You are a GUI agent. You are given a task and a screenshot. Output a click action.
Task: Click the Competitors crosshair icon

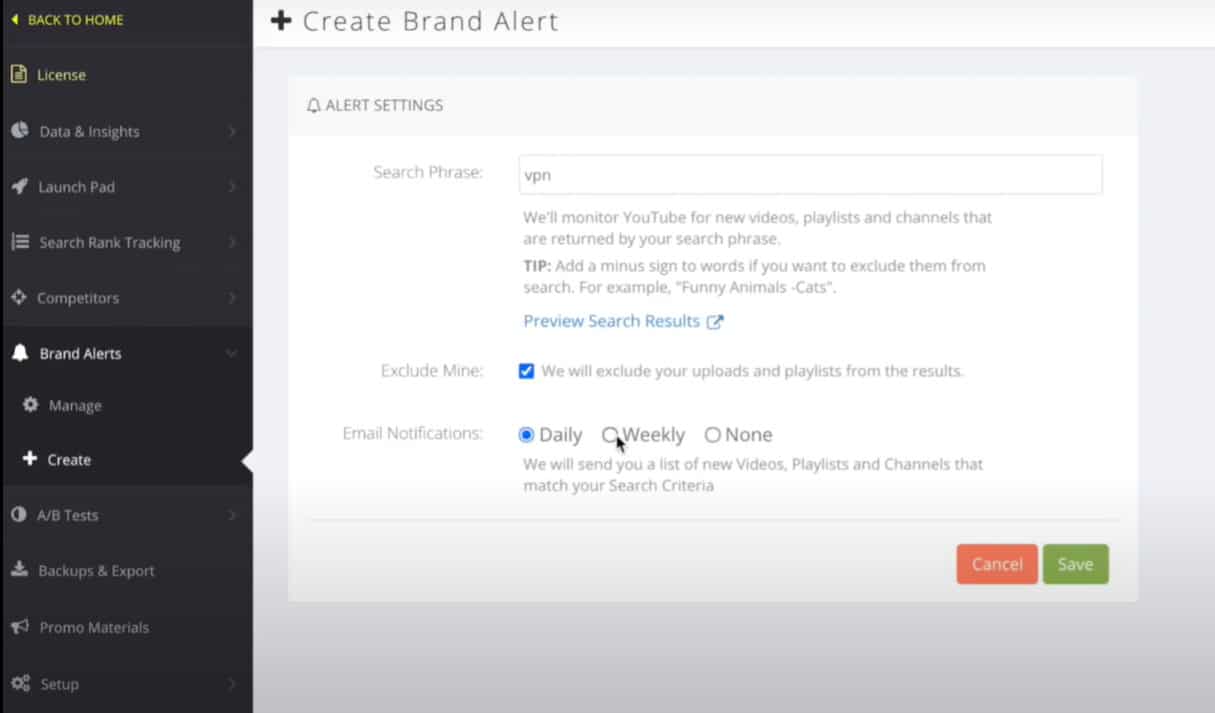[x=19, y=298]
